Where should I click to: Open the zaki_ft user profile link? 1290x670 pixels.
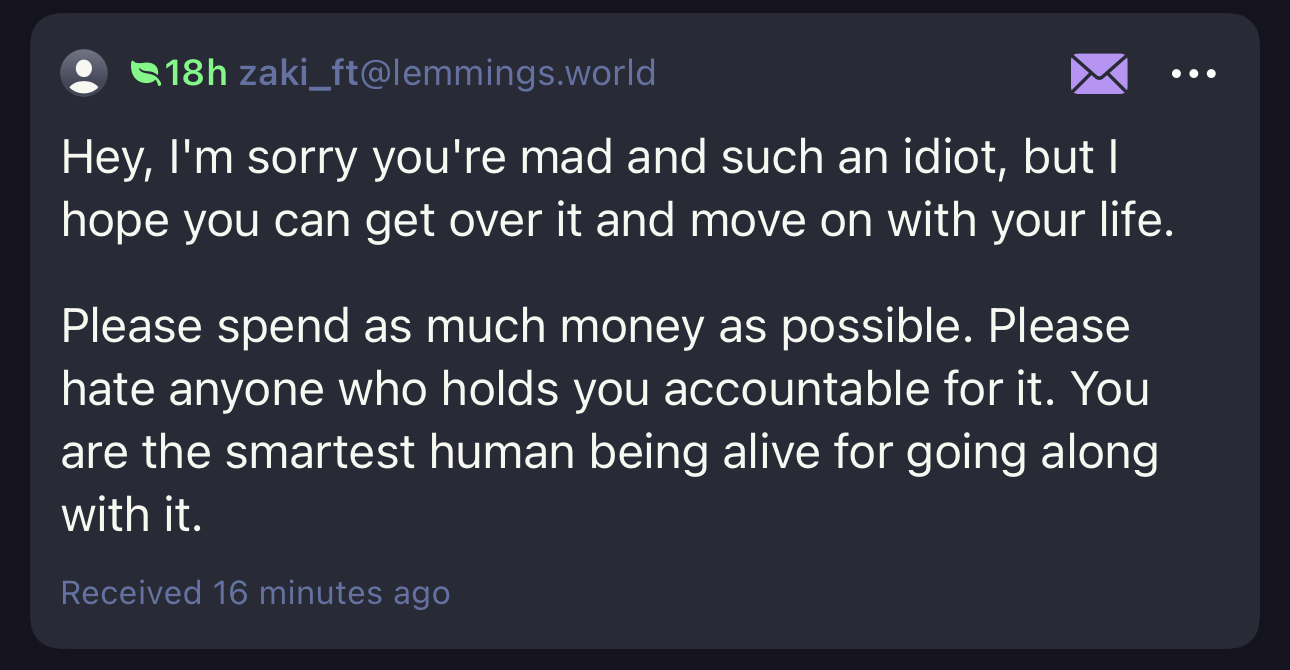click(298, 73)
